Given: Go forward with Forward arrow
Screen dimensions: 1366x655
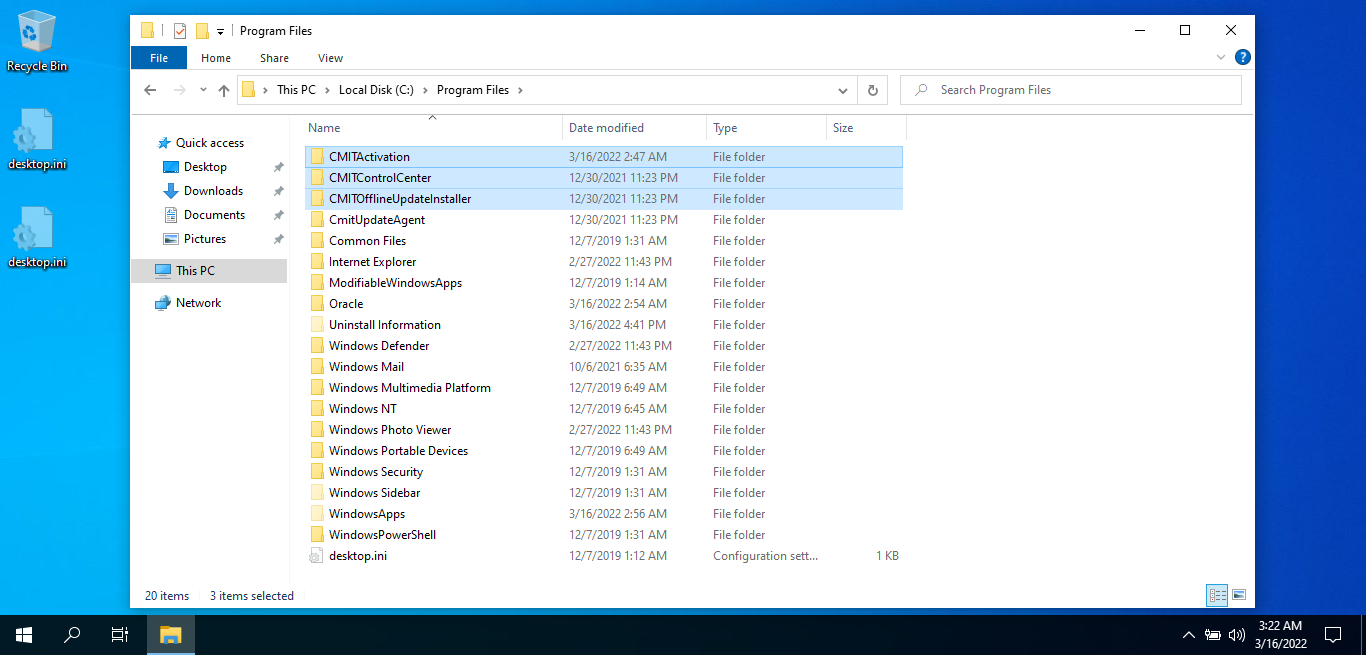Looking at the screenshot, I should click(180, 90).
